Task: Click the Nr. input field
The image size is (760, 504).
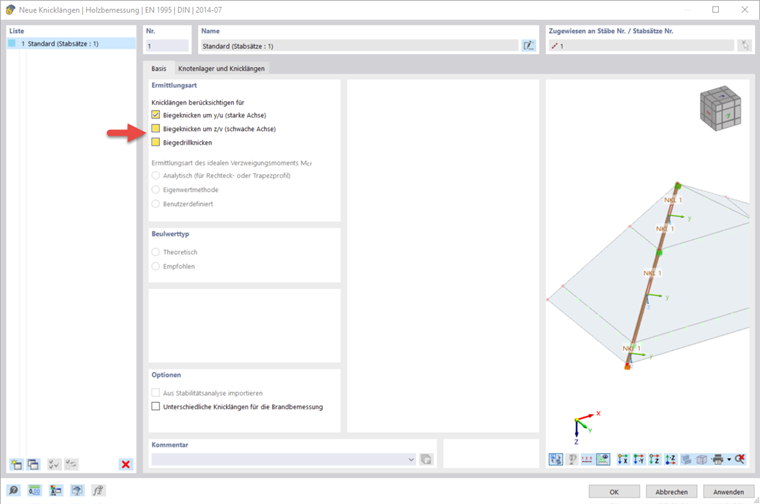Action: (167, 46)
